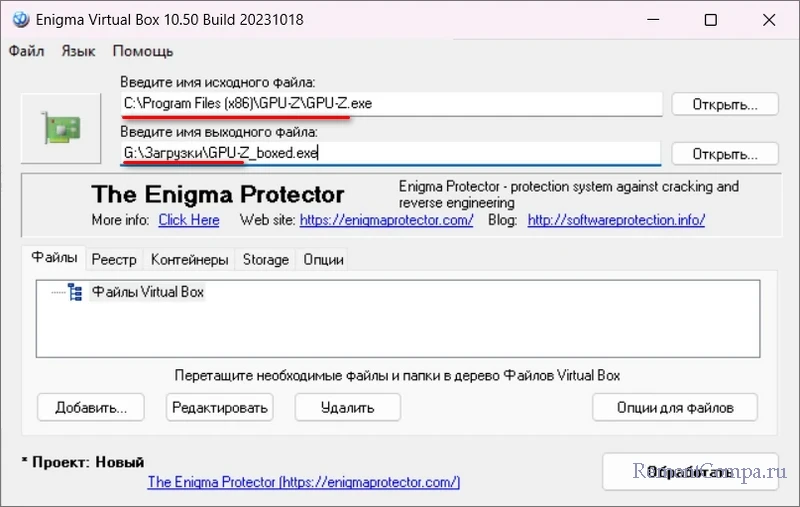Open the Storage tab
This screenshot has width=800, height=507.
[x=266, y=259]
